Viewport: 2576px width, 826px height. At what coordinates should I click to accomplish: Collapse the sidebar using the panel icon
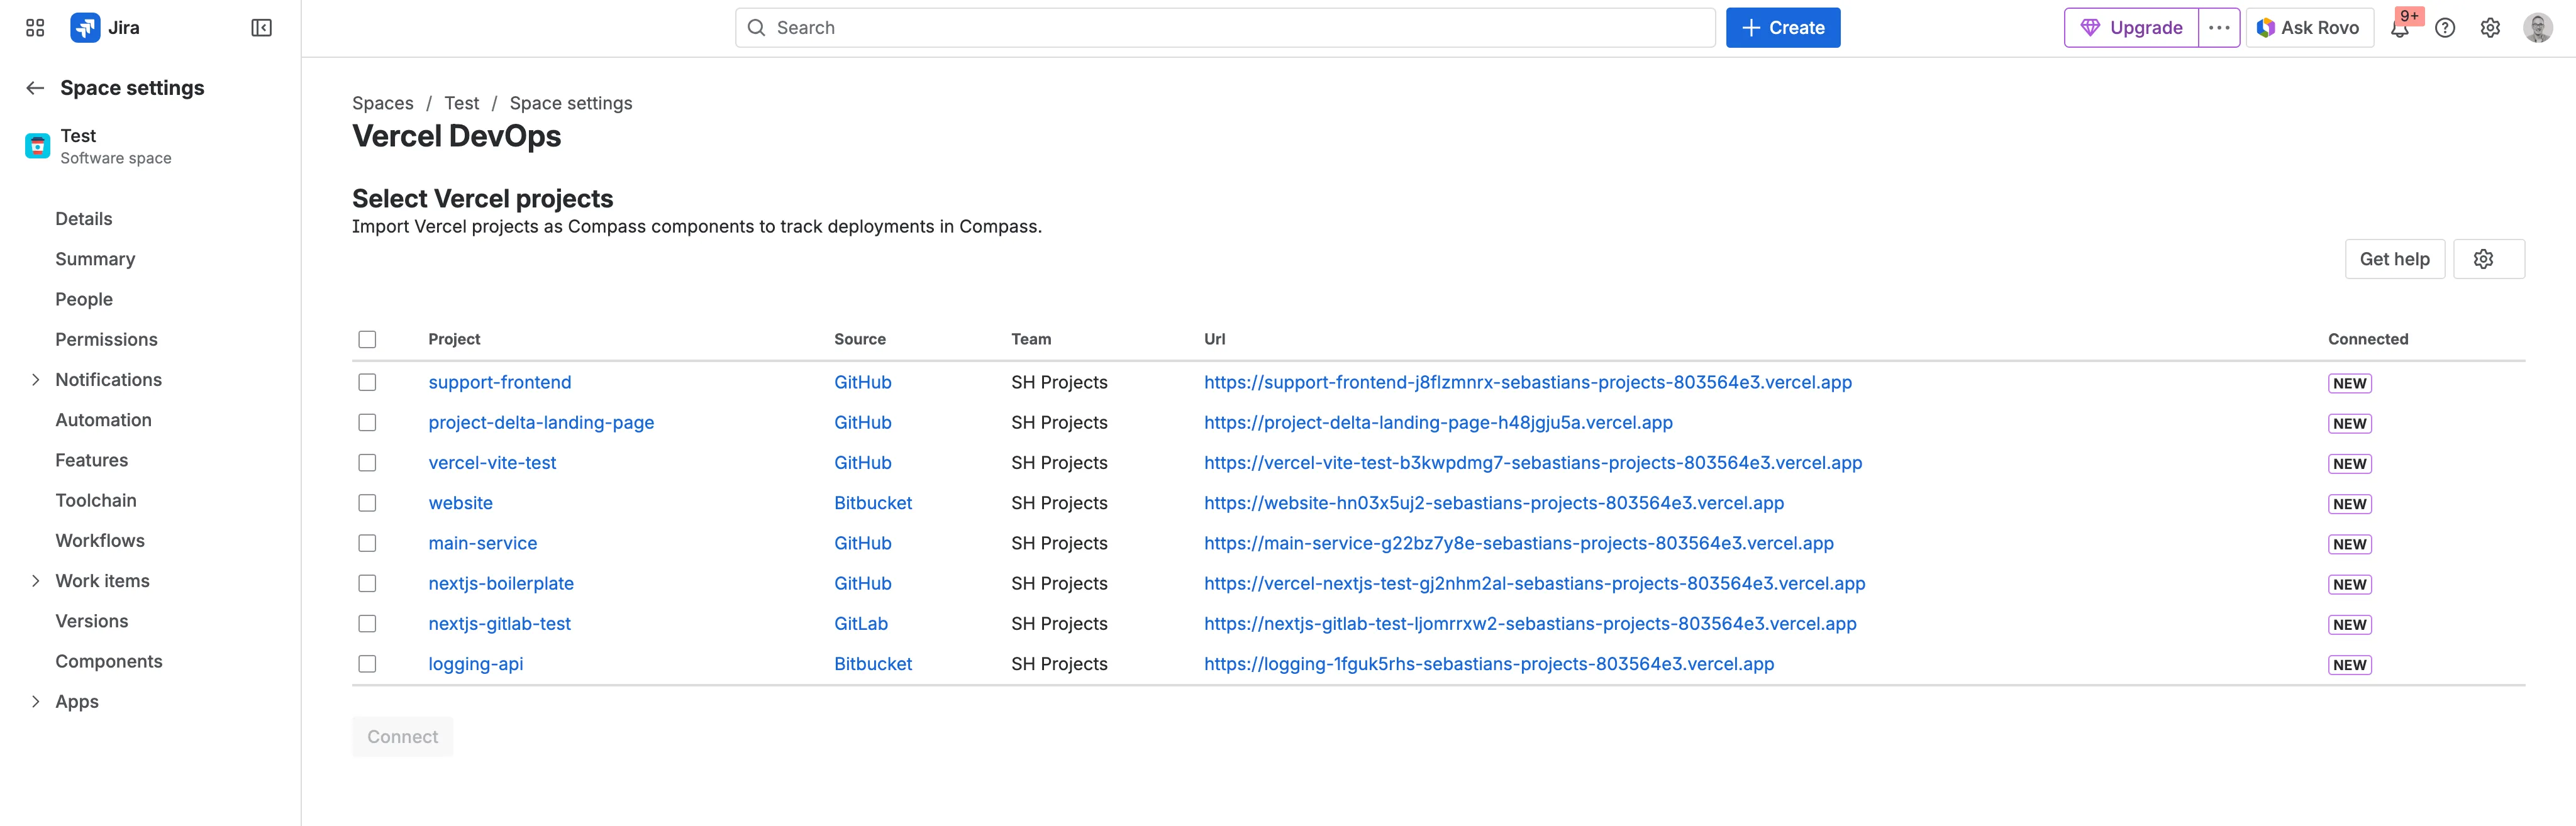[x=260, y=27]
